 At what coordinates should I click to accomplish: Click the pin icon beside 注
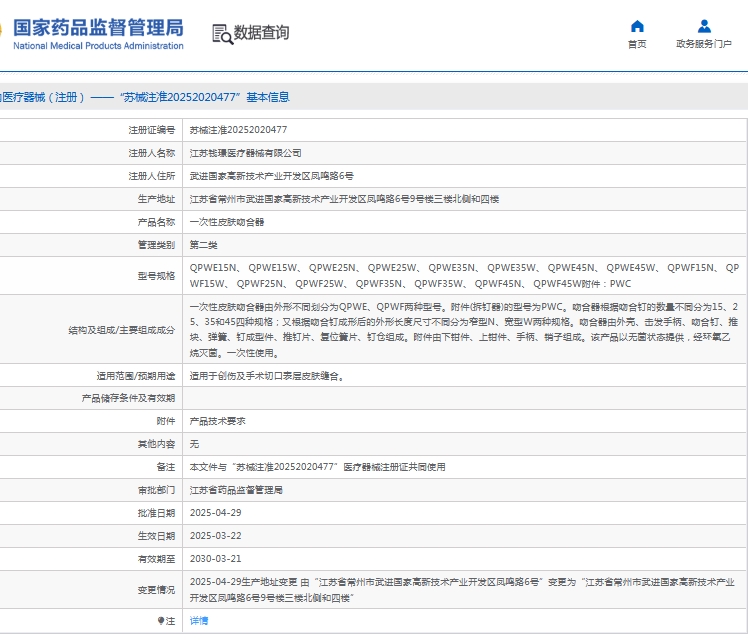161,621
